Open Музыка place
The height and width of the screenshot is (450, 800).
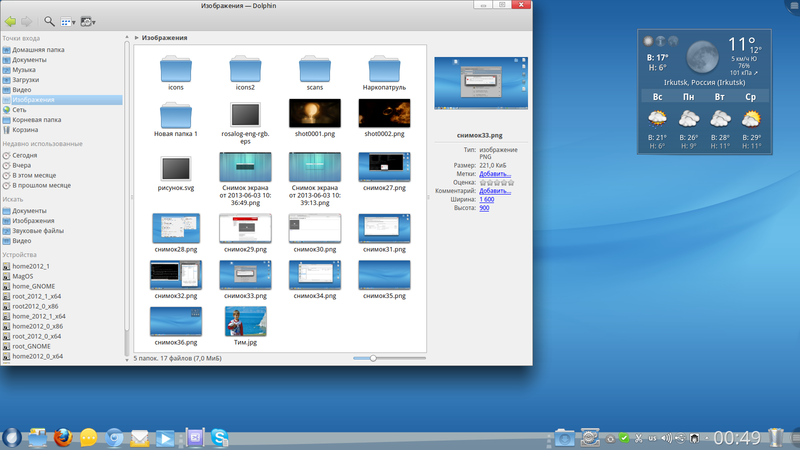[x=24, y=70]
